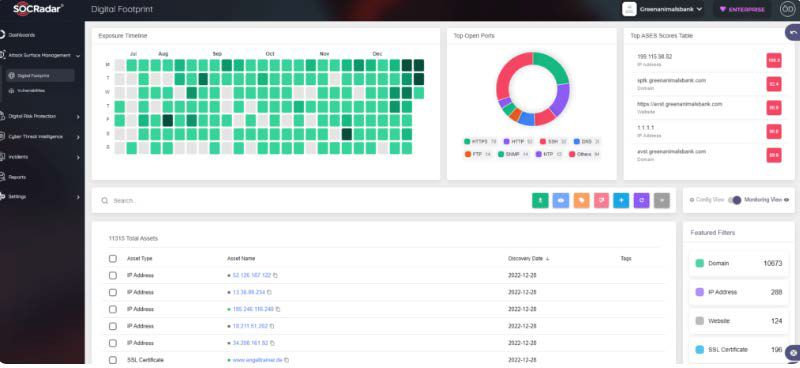This screenshot has height=368, width=800.
Task: Check the select-all checkbox beside Asset Type
Action: [x=113, y=259]
